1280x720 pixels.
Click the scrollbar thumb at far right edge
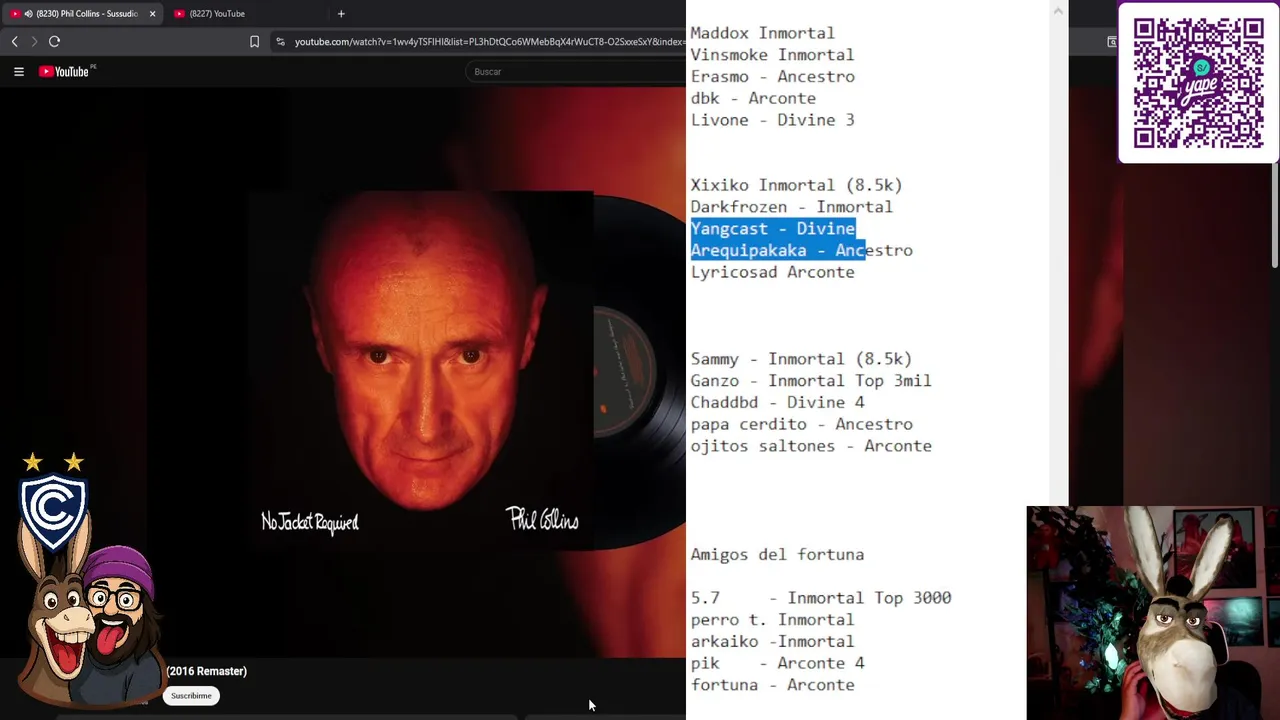(1274, 215)
